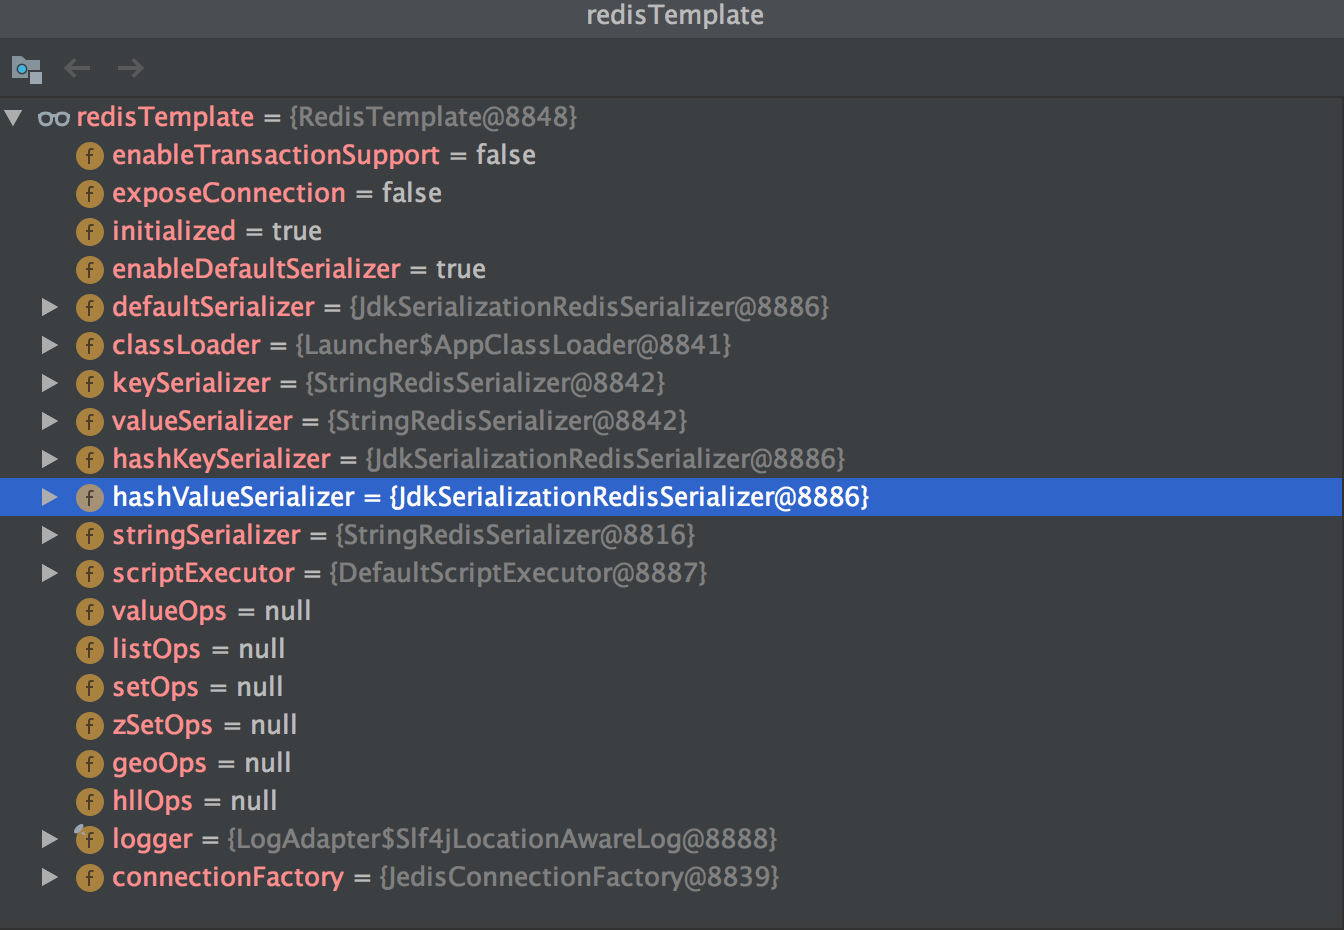Click field icon of geoOps
This screenshot has height=930, width=1344.
pyautogui.click(x=90, y=764)
